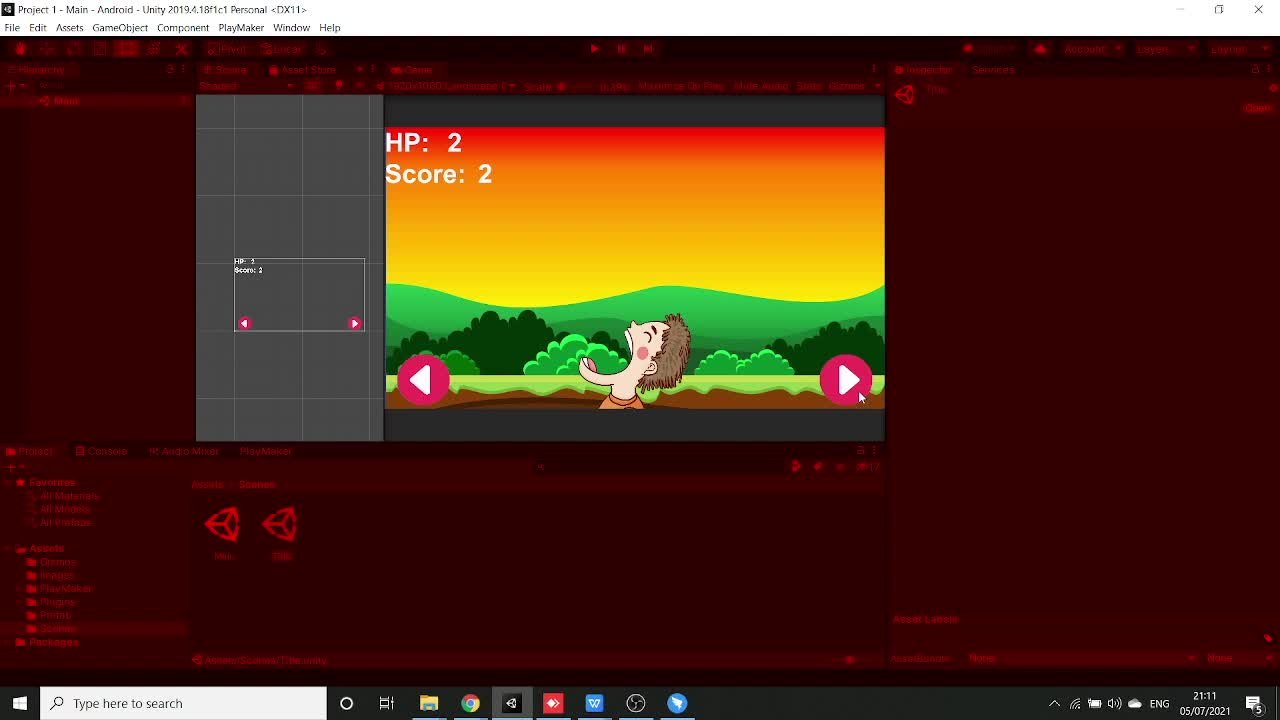Switch to the Console tab
Screen dimensions: 1280x720
pyautogui.click(x=101, y=451)
